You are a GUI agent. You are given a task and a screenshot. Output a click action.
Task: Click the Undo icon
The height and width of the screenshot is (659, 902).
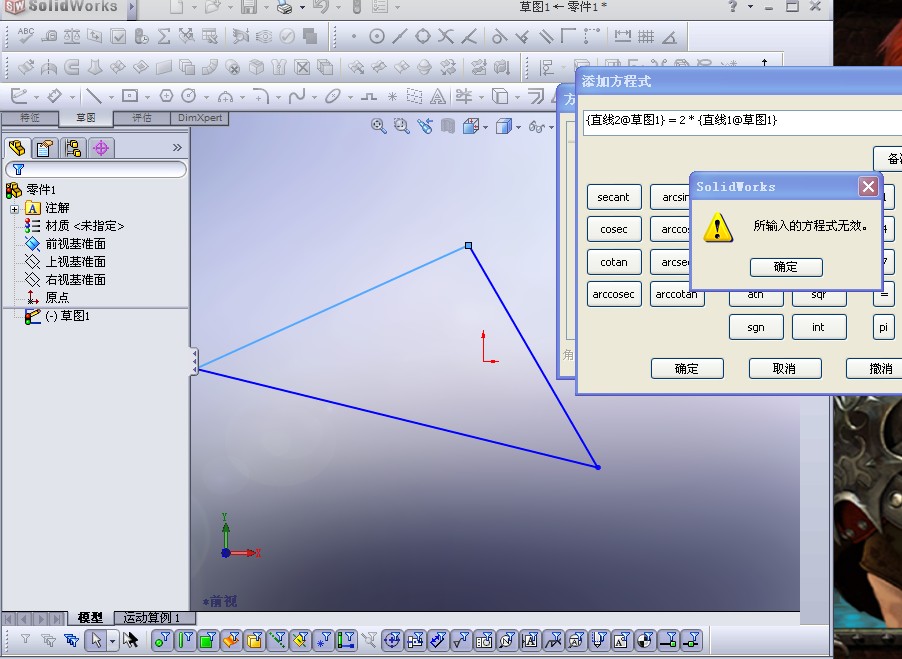click(323, 10)
